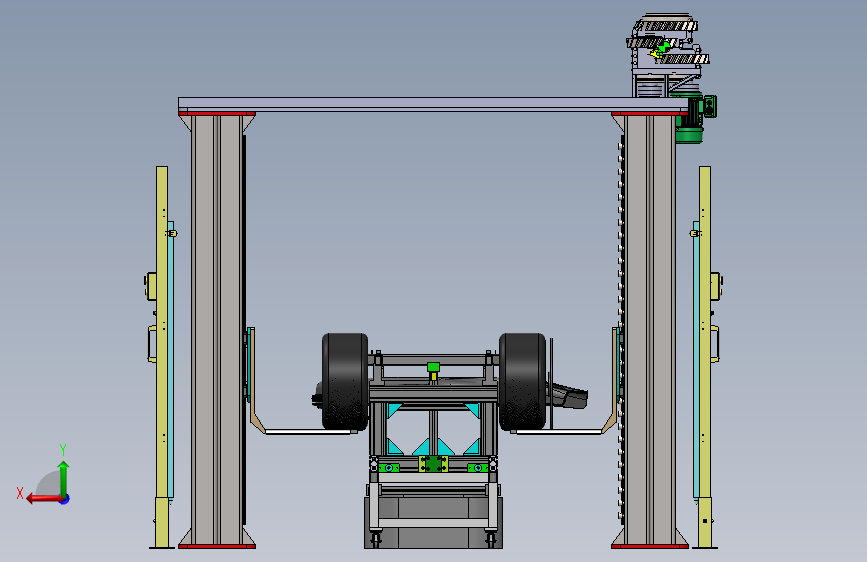Screen dimensions: 867x562
Task: Select the dark gray cart base at the bottom
Action: [434, 523]
